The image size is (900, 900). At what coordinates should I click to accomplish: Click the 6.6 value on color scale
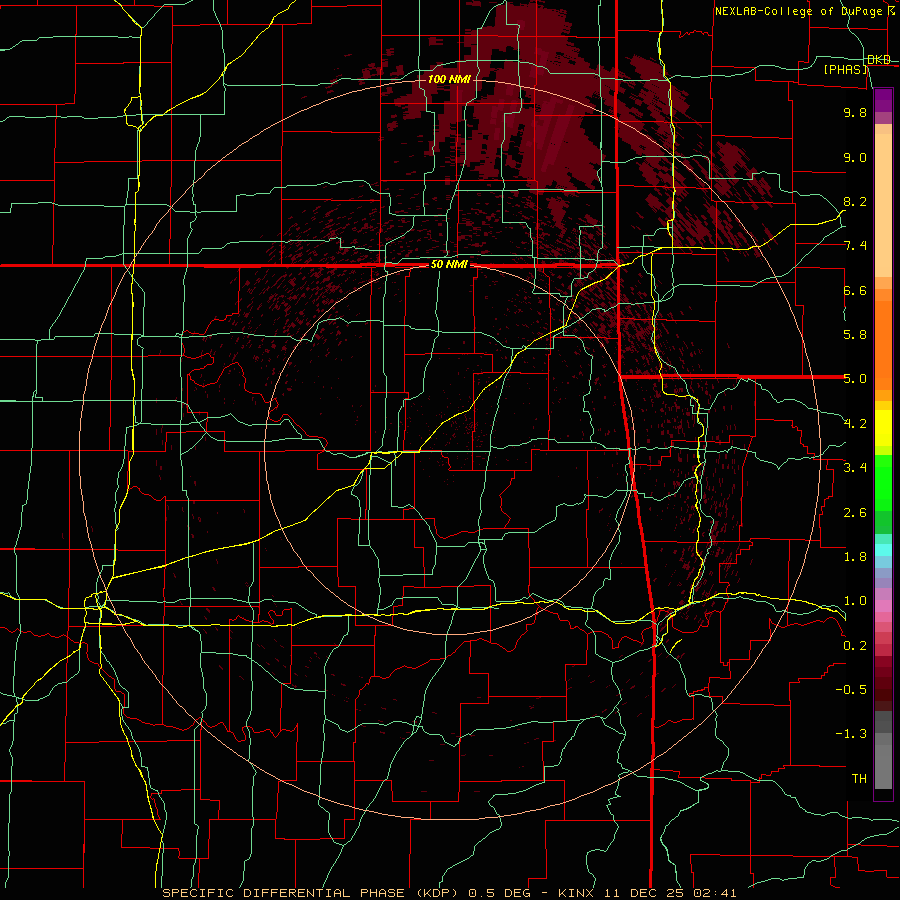click(855, 290)
